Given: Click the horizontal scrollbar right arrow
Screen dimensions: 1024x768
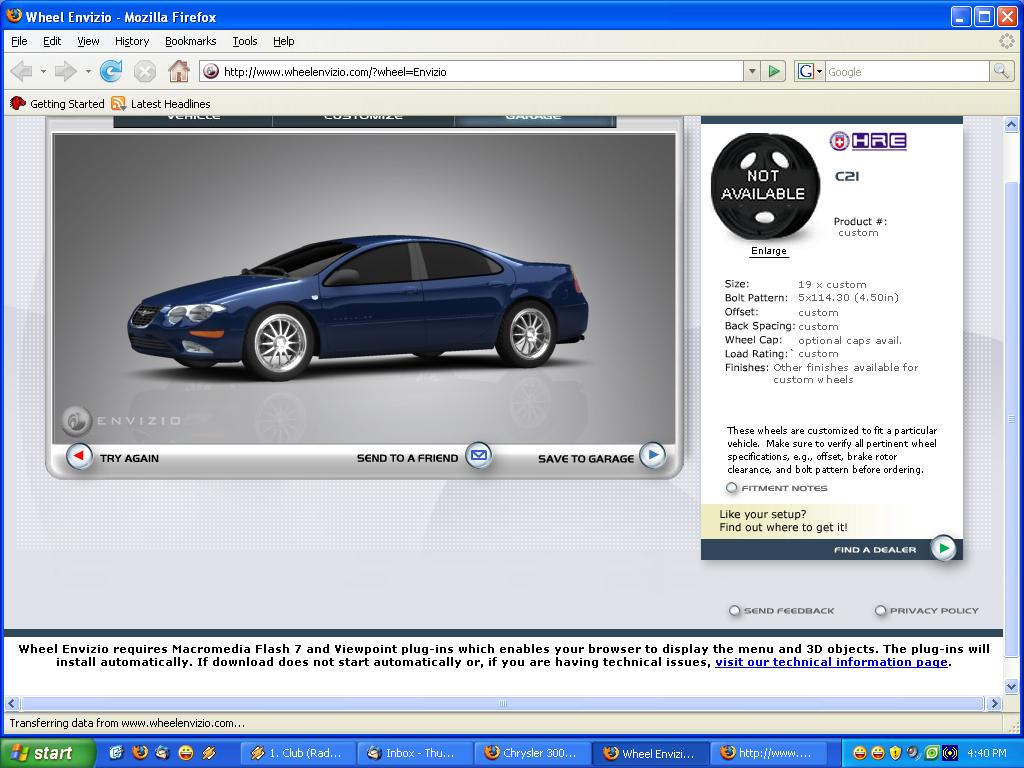Looking at the screenshot, I should (x=995, y=703).
